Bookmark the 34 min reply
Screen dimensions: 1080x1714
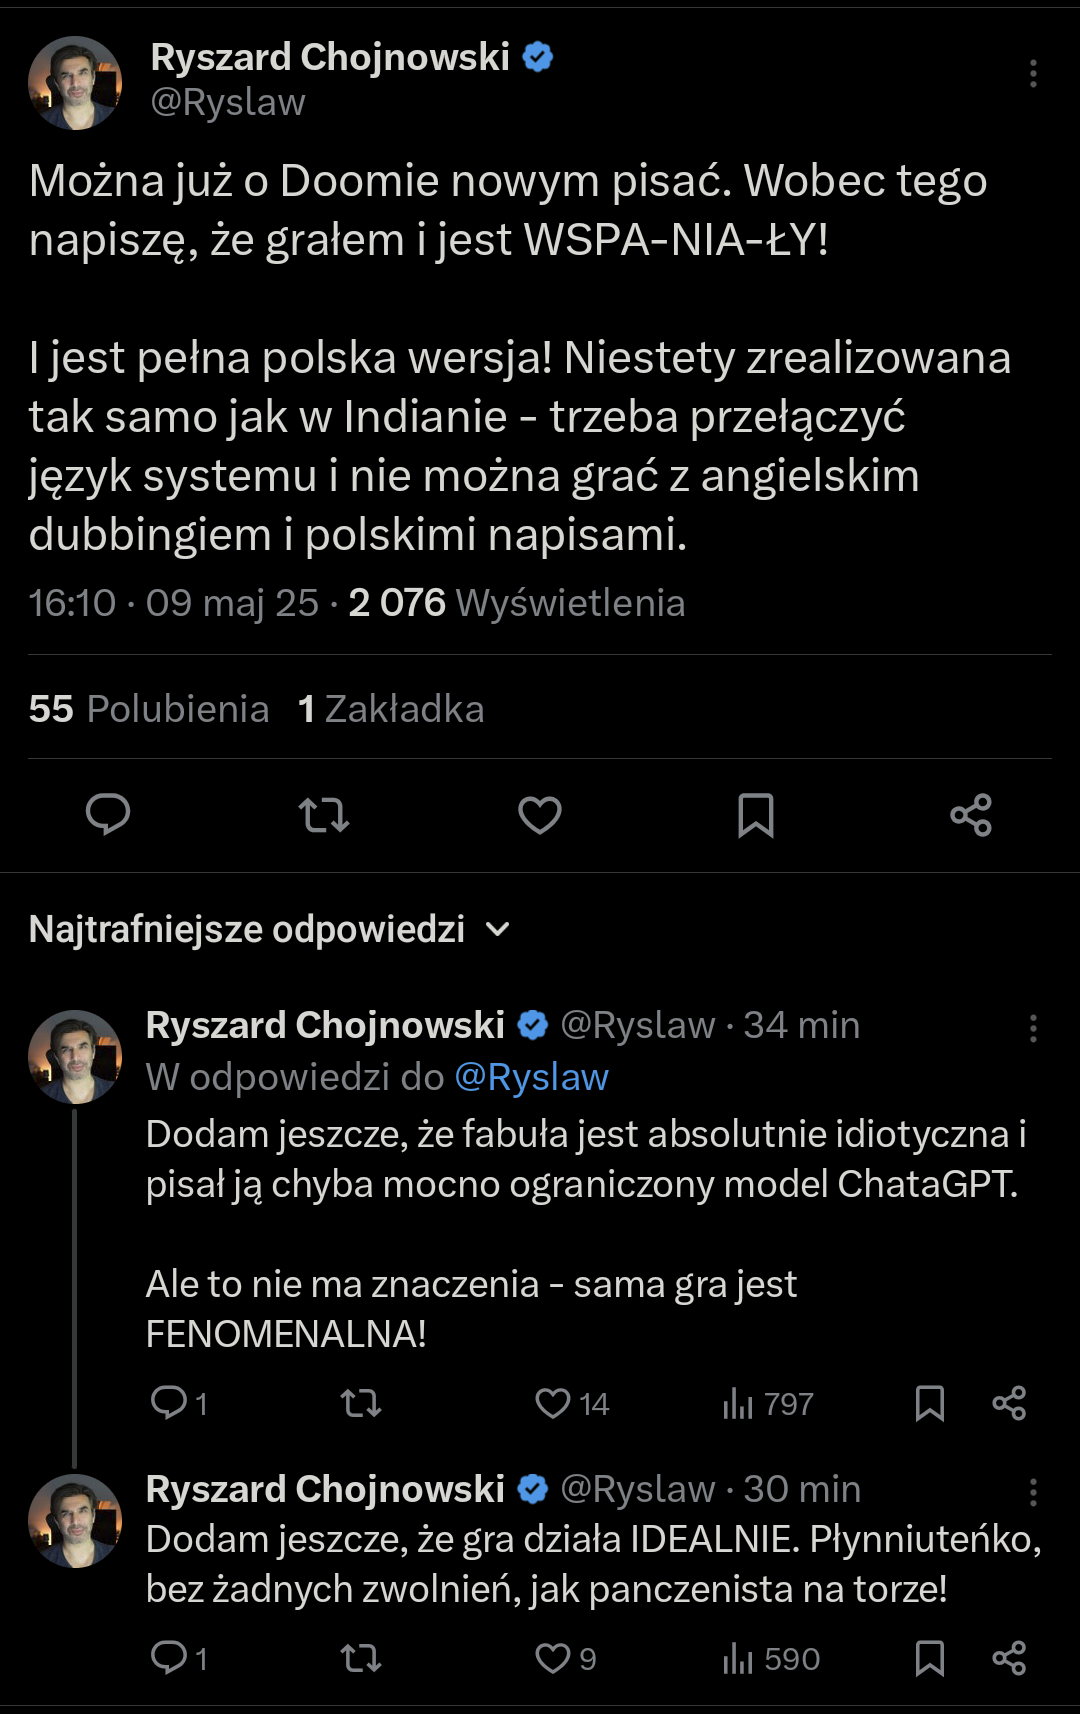click(x=930, y=1403)
